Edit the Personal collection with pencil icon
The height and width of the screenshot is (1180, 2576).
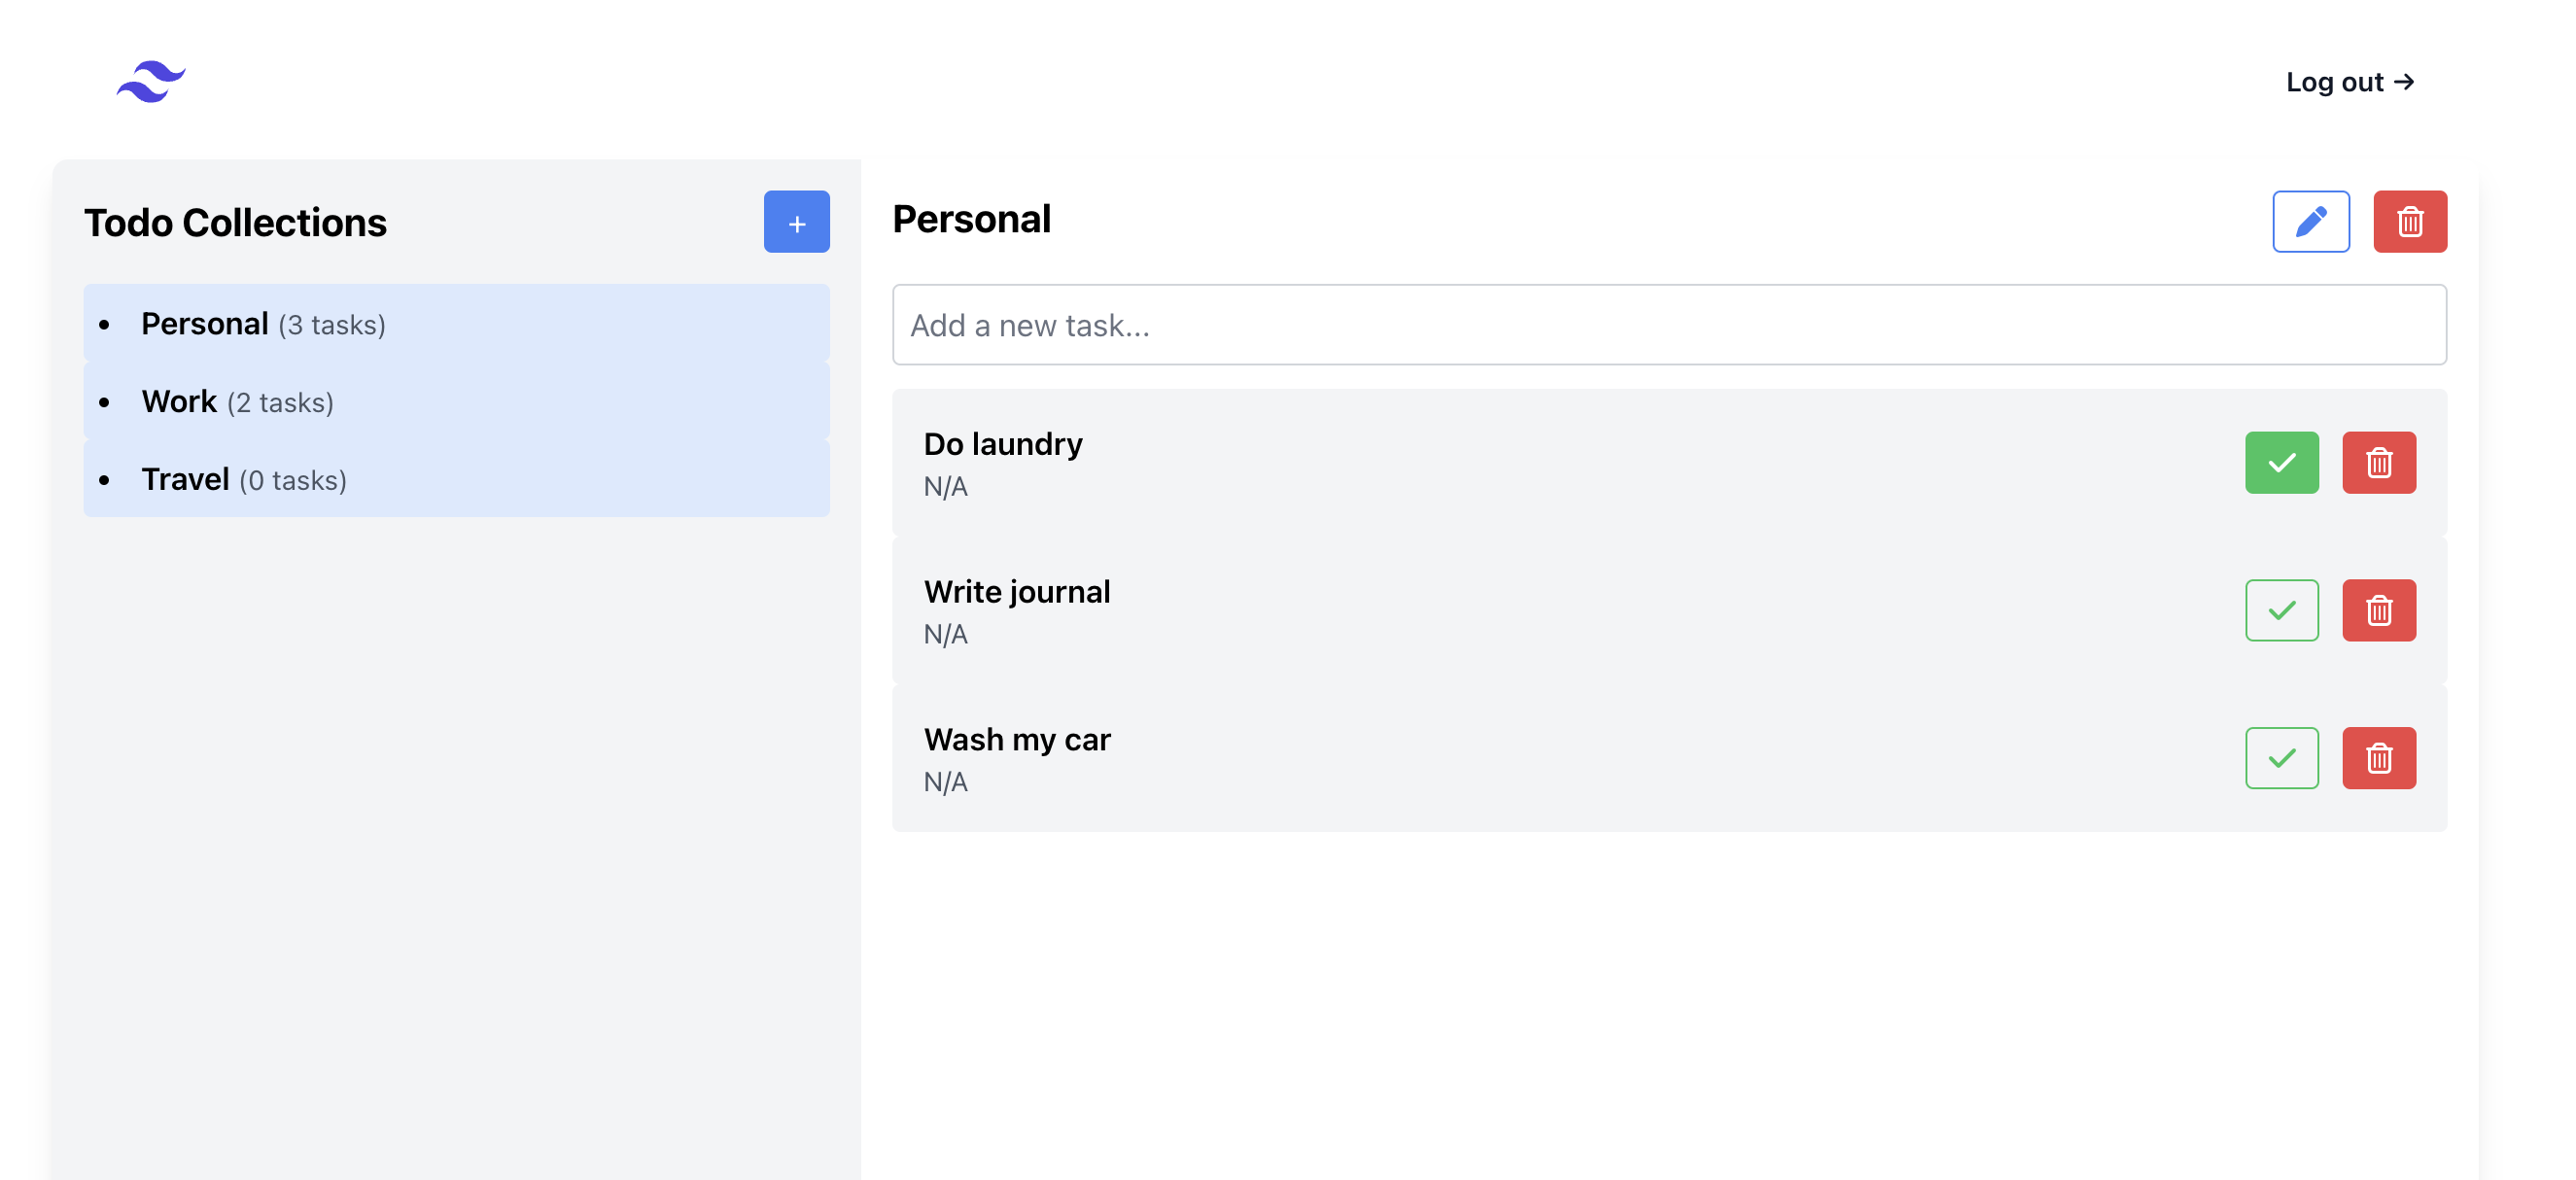click(2310, 222)
